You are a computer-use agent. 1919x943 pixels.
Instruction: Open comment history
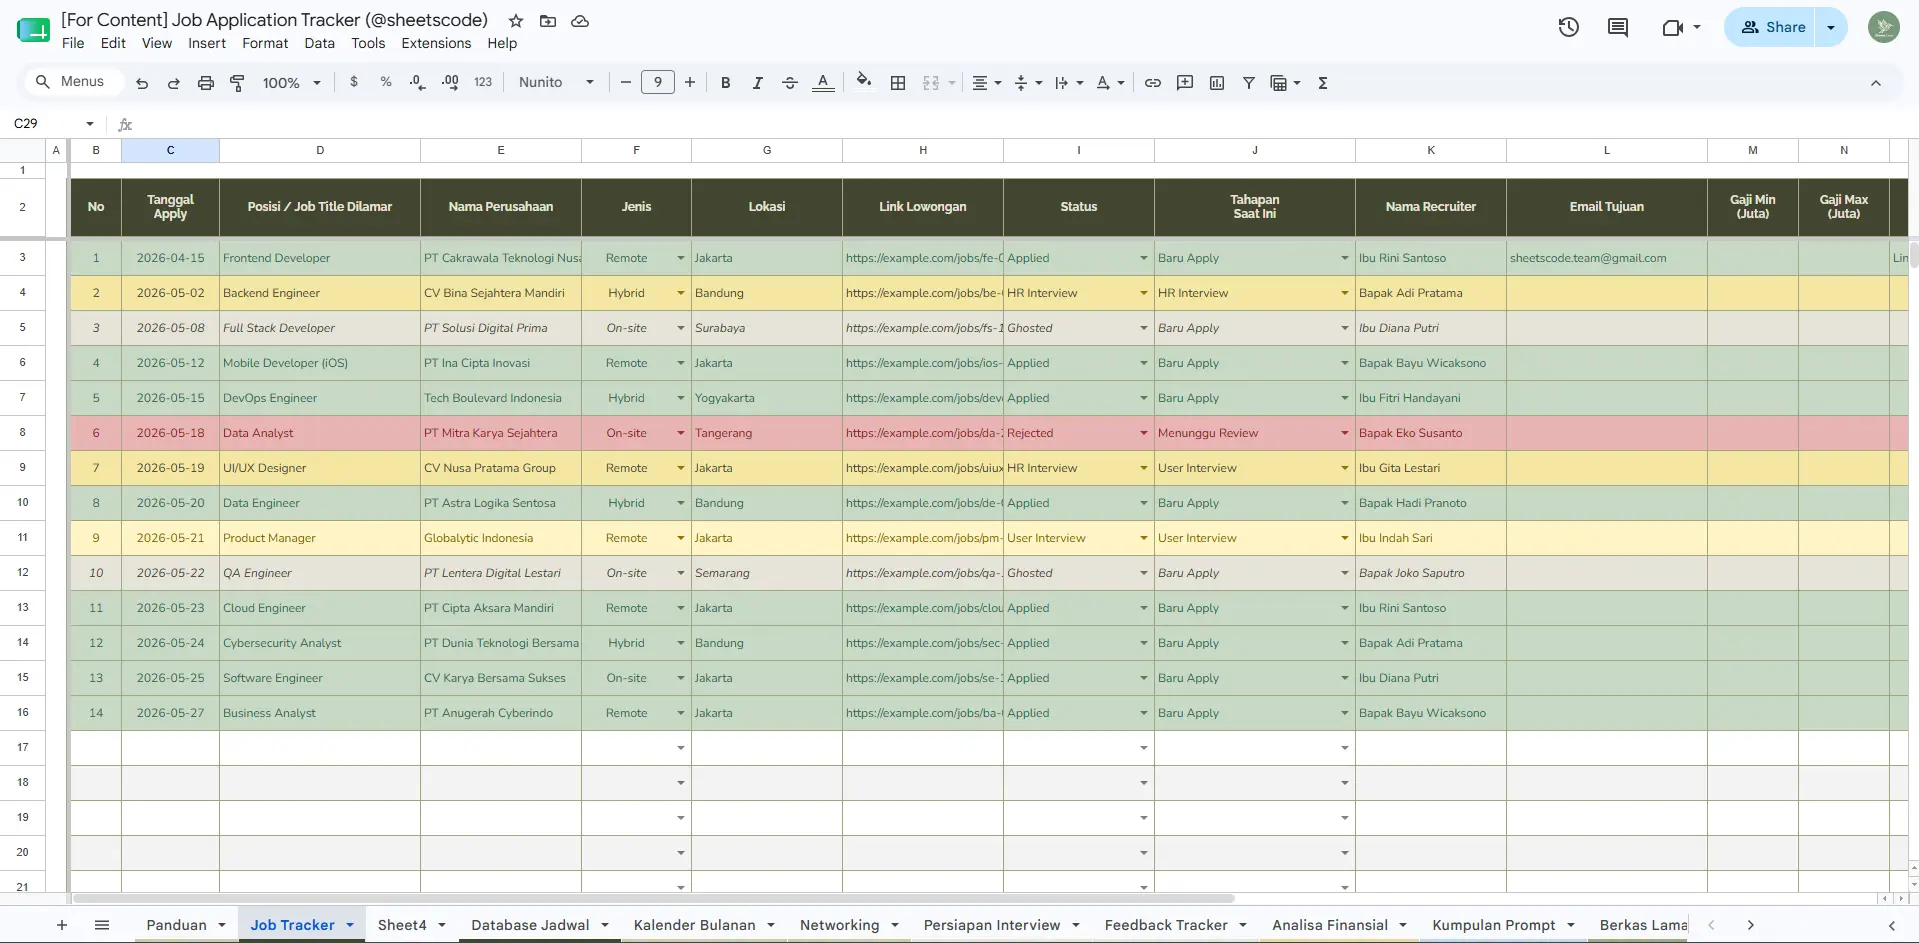pos(1618,27)
